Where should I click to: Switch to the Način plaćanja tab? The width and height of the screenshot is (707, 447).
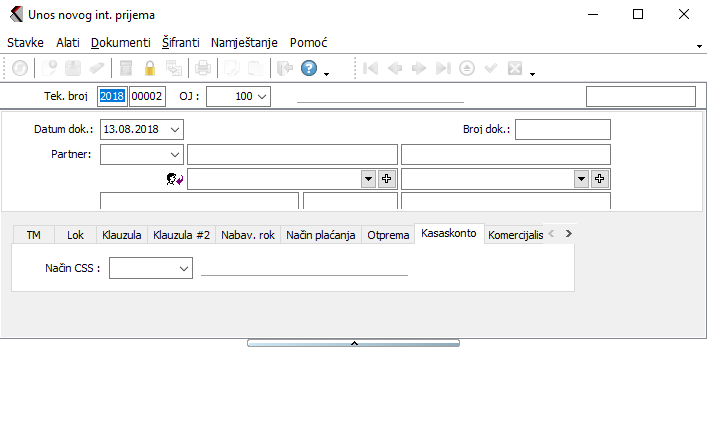coord(320,235)
